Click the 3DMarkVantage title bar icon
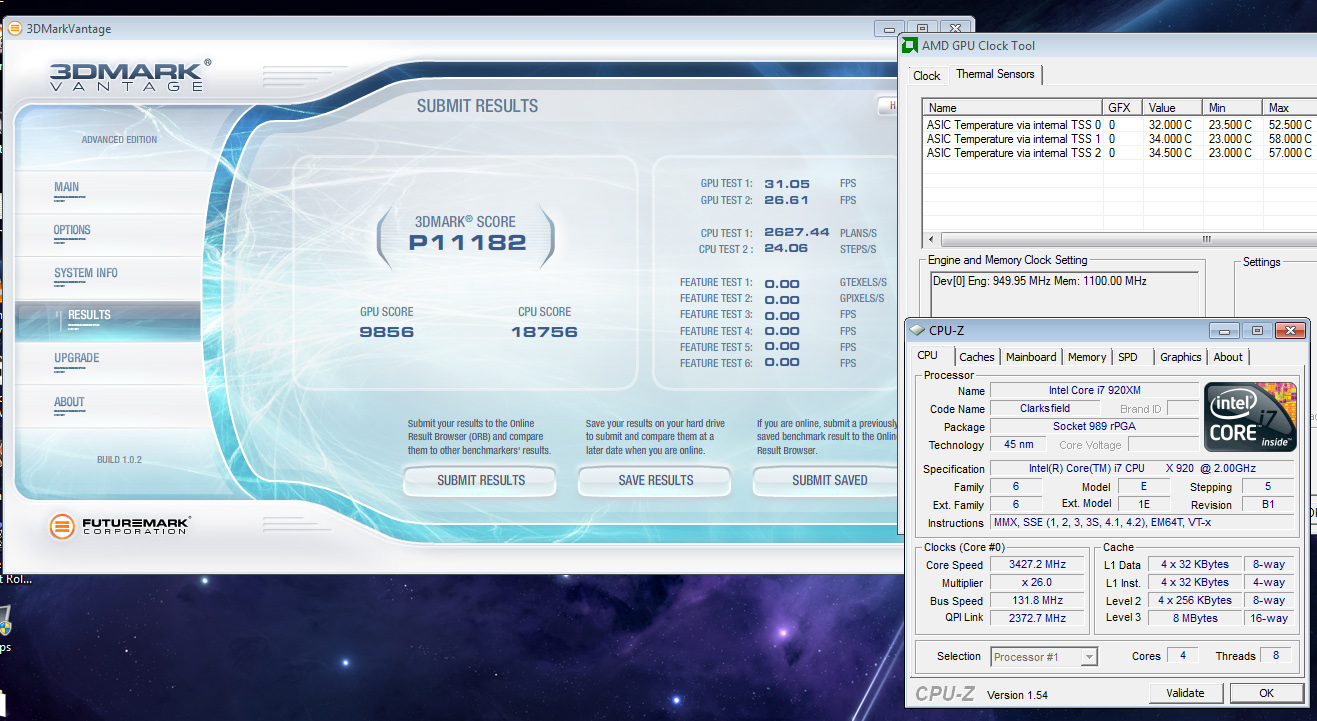The image size is (1317, 721). (x=14, y=29)
